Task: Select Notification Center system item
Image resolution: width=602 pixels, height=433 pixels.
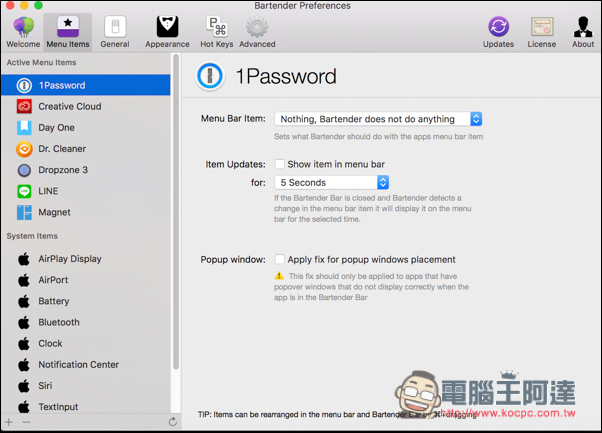Action: (79, 364)
